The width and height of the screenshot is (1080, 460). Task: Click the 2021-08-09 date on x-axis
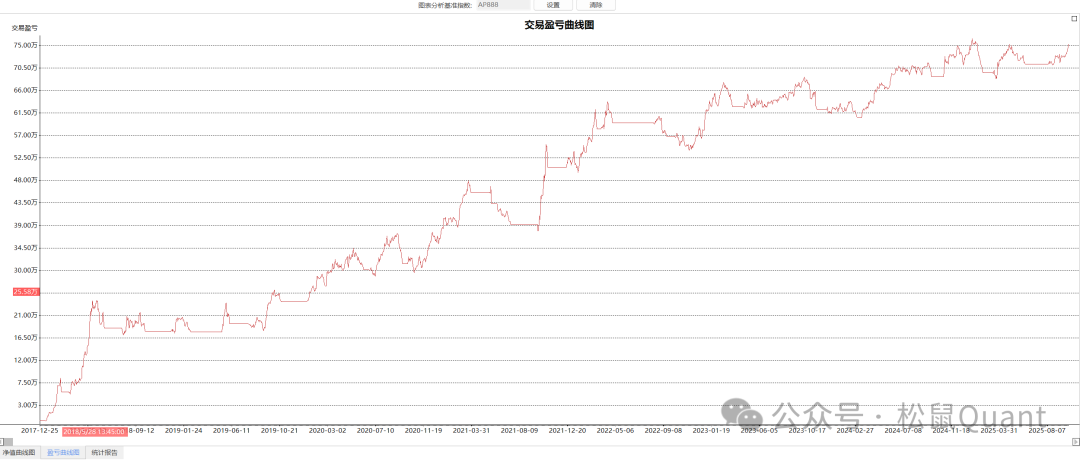pyautogui.click(x=520, y=431)
